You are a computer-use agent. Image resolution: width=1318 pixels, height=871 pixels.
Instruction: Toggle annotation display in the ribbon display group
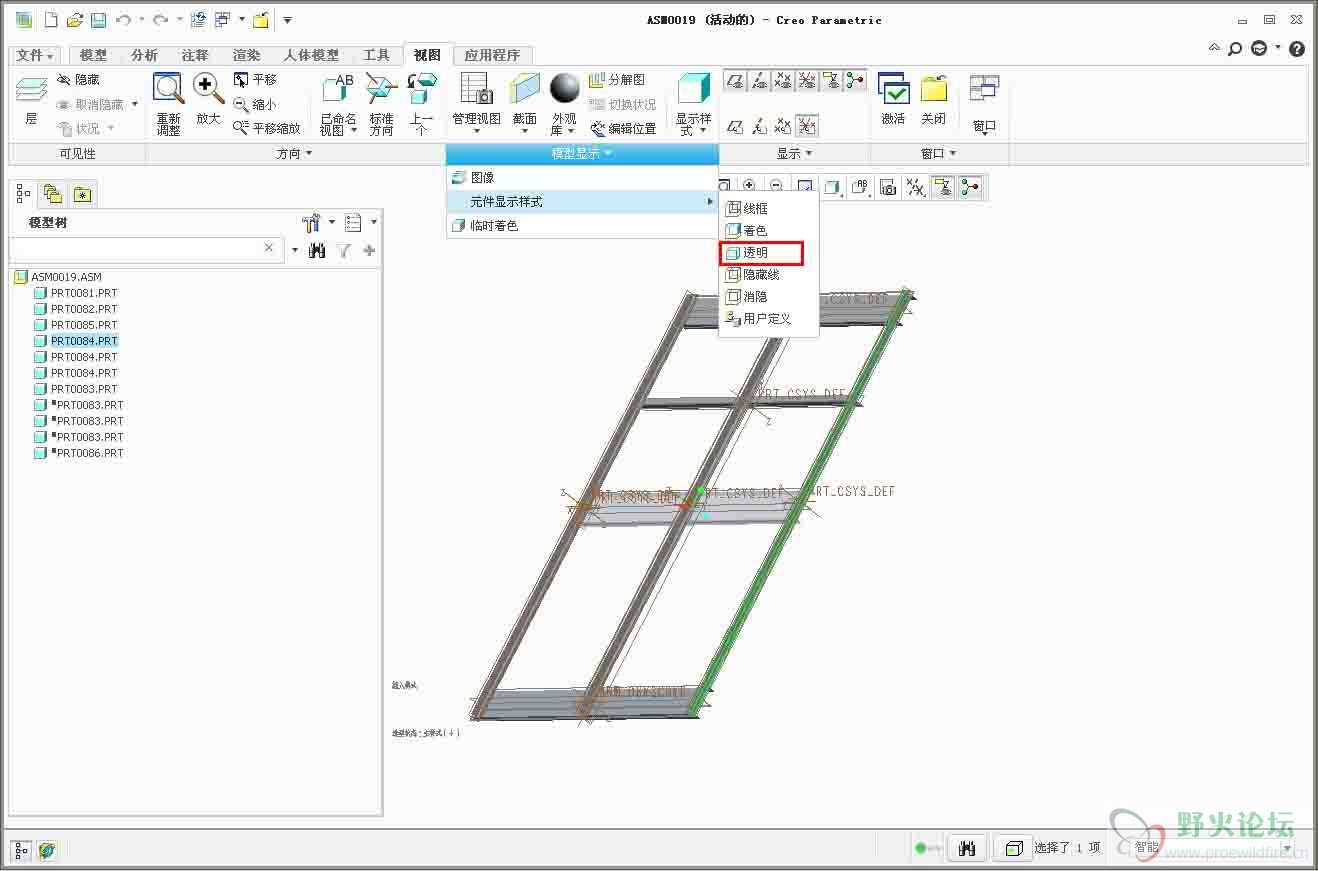(x=831, y=81)
